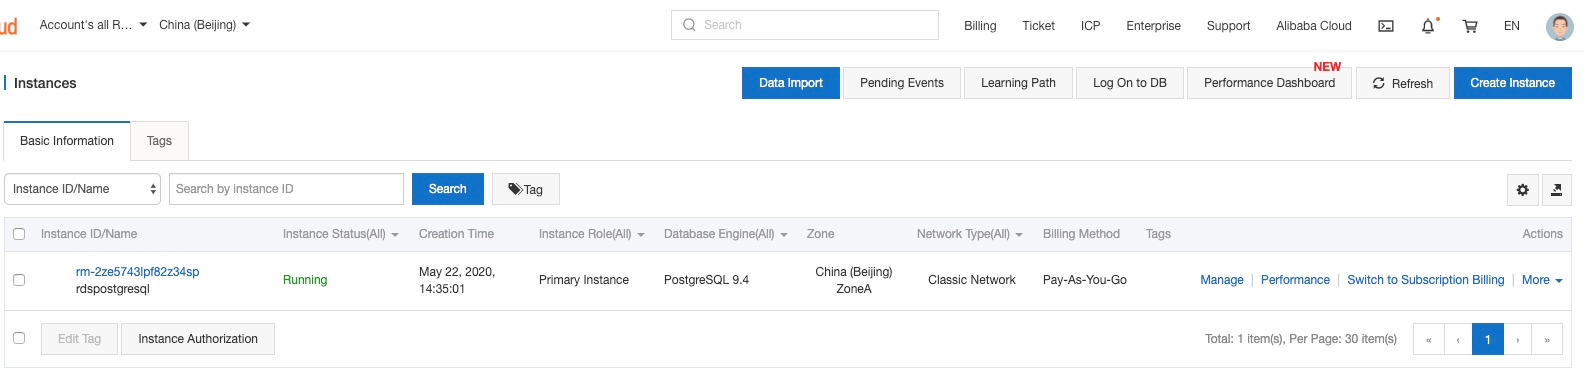This screenshot has height=385, width=1584.
Task: Open the Instance ID/Name filter select
Action: click(x=82, y=189)
